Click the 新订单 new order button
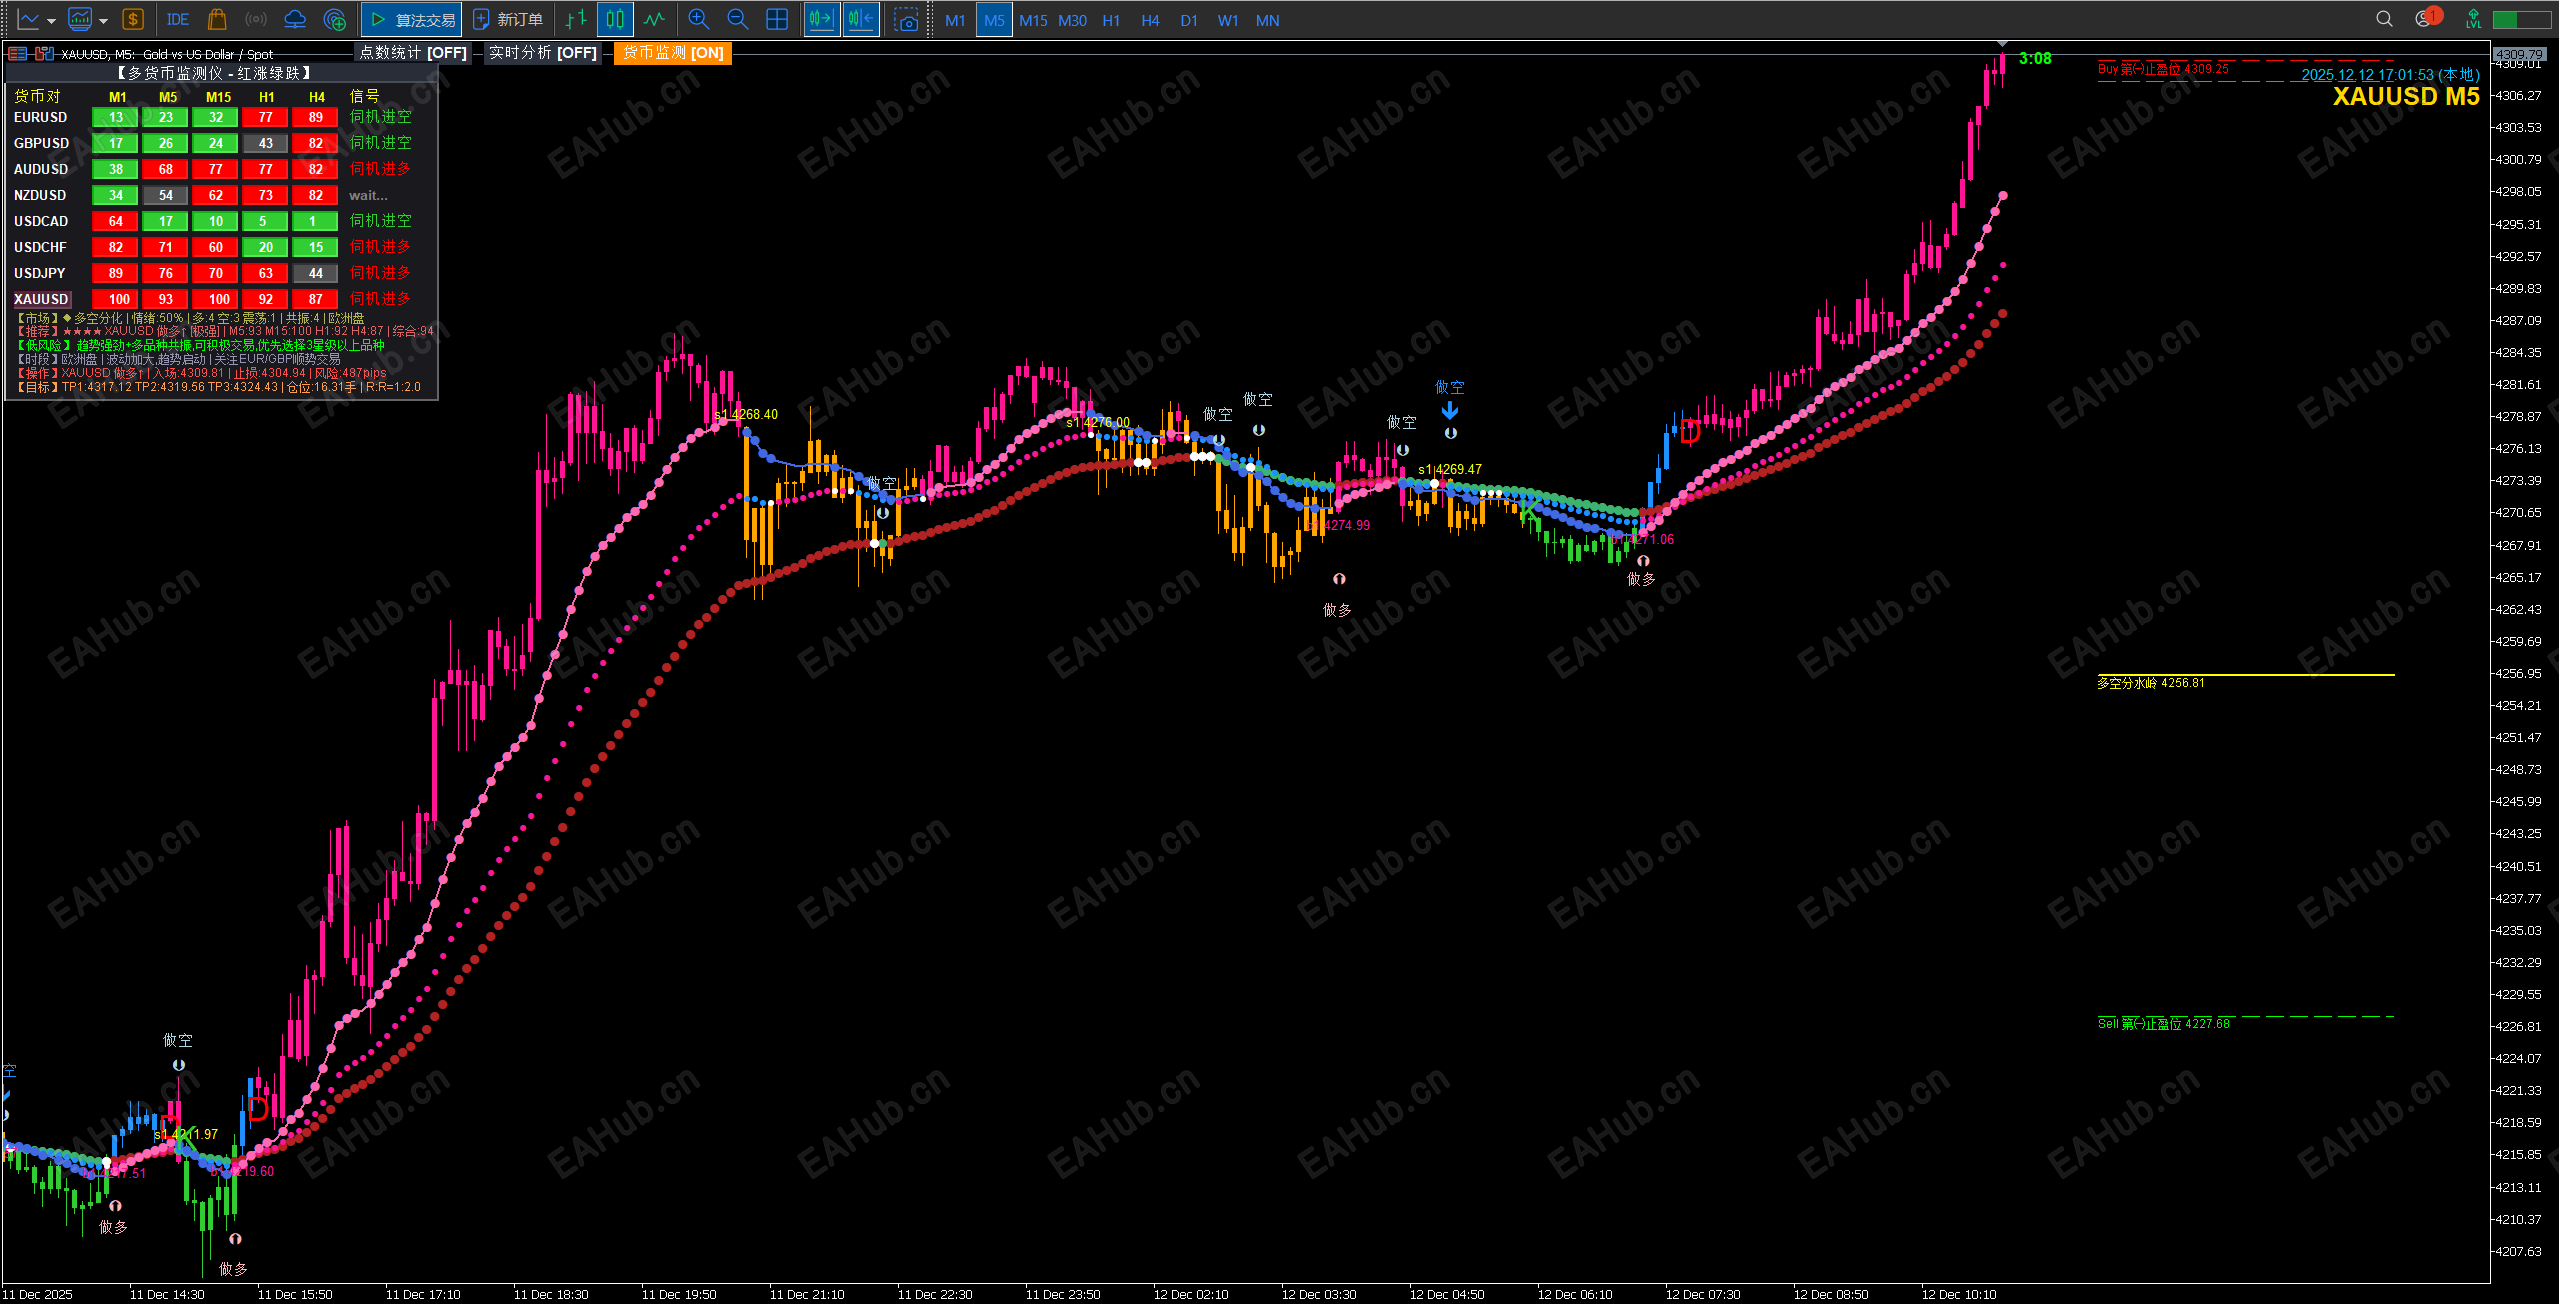This screenshot has width=2559, height=1304. [x=508, y=20]
